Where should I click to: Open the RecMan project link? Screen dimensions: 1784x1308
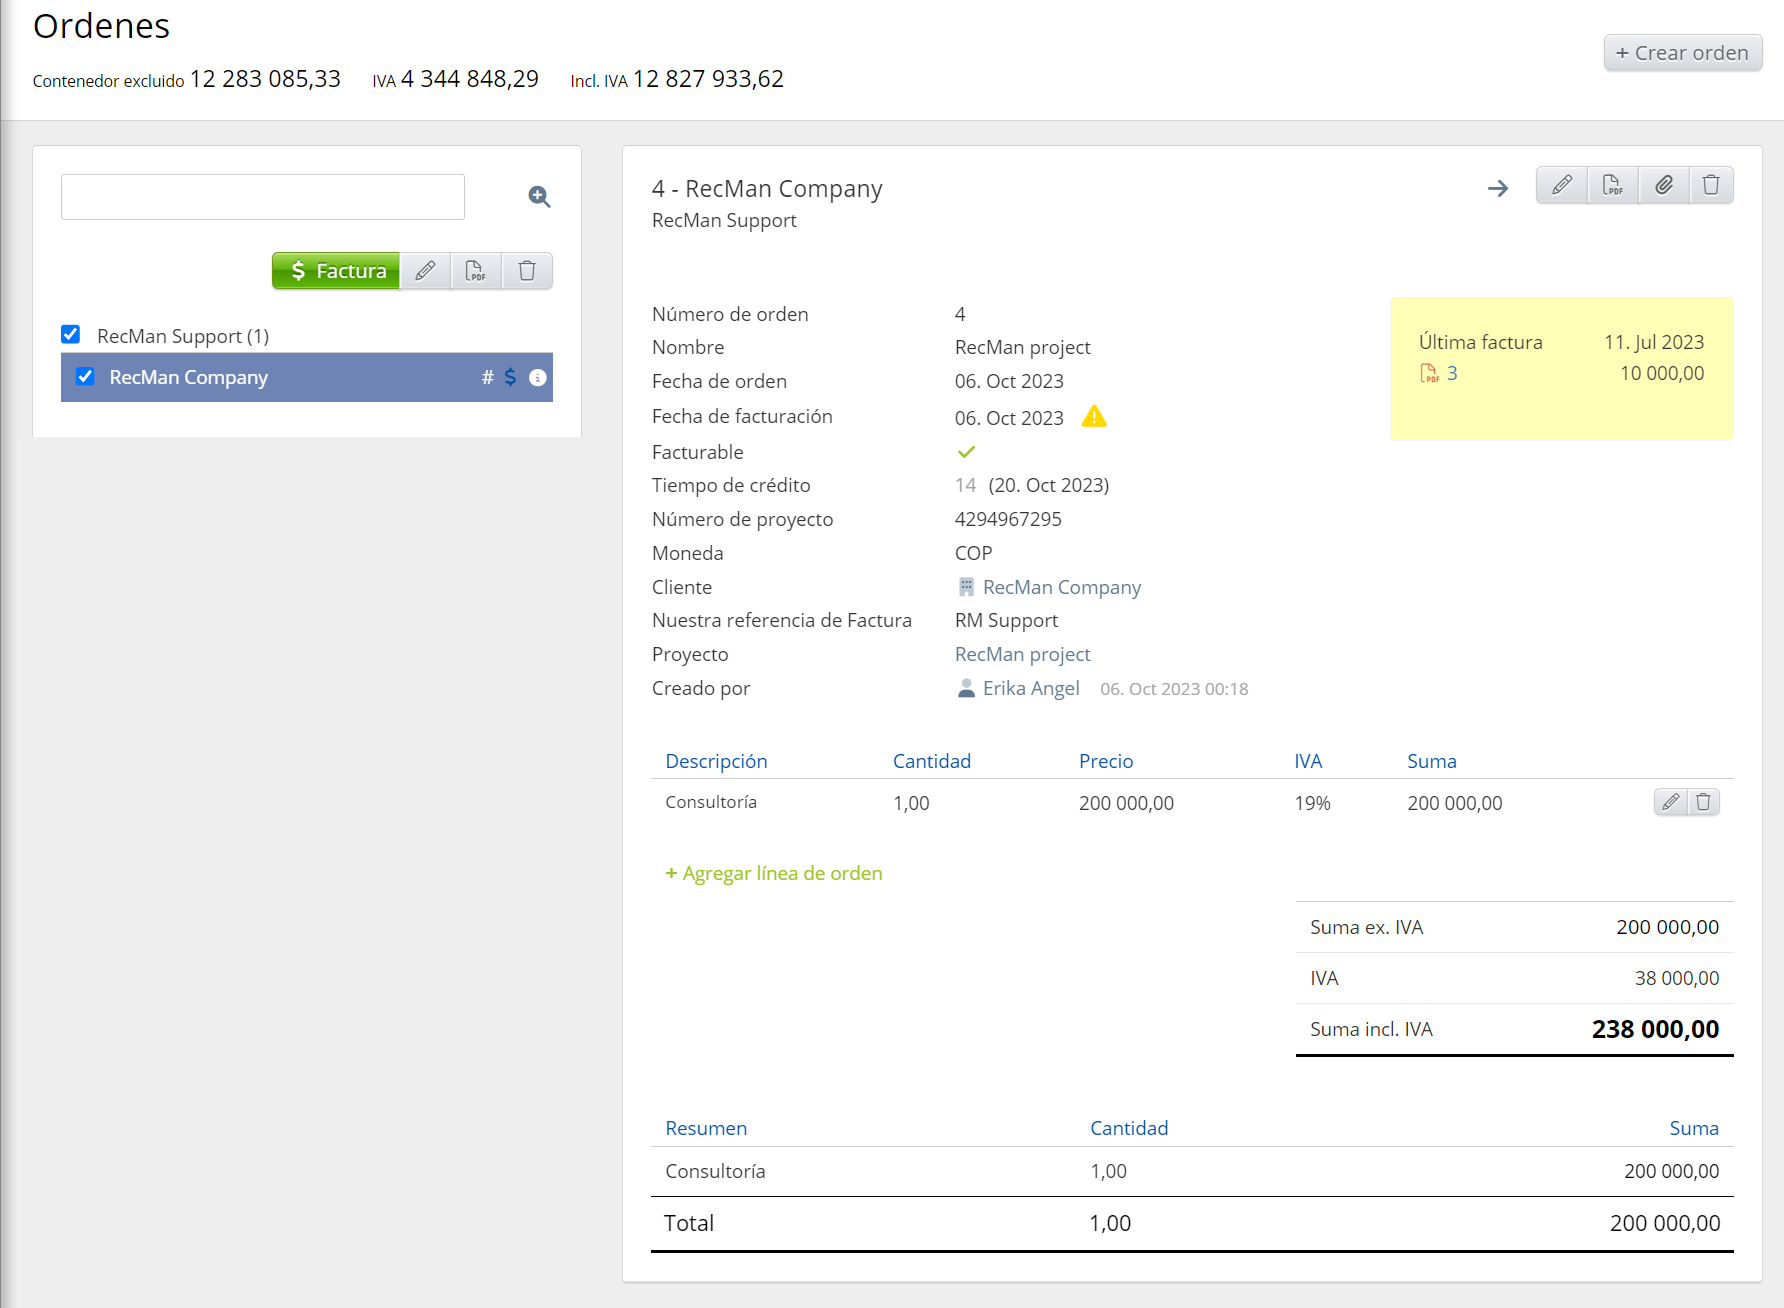point(1022,654)
